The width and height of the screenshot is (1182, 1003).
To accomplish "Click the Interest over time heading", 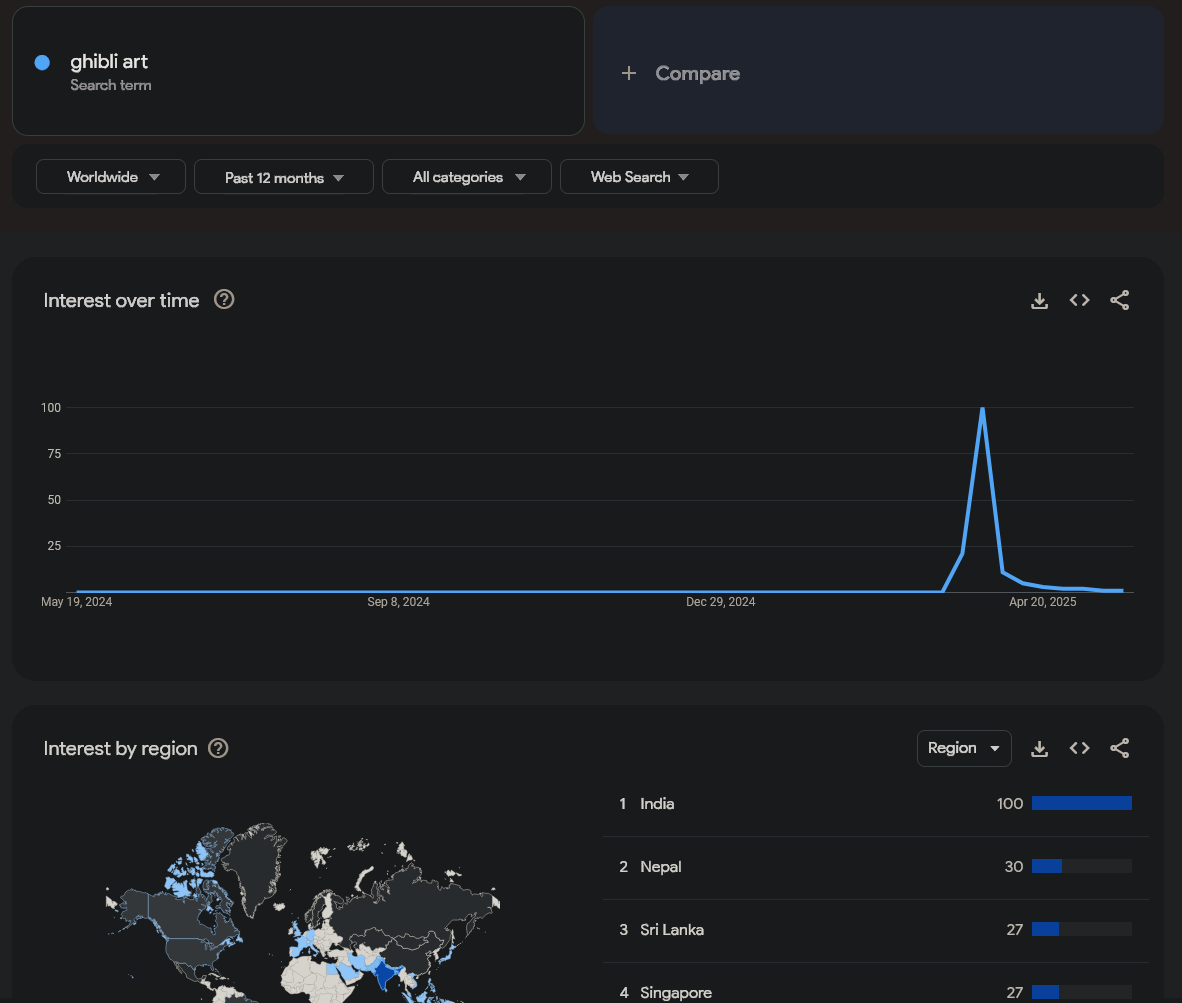I will coord(121,301).
